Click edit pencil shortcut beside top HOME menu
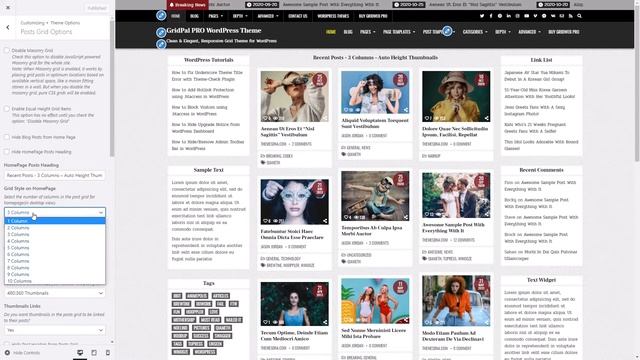This screenshot has width=640, height=360. point(161,16)
